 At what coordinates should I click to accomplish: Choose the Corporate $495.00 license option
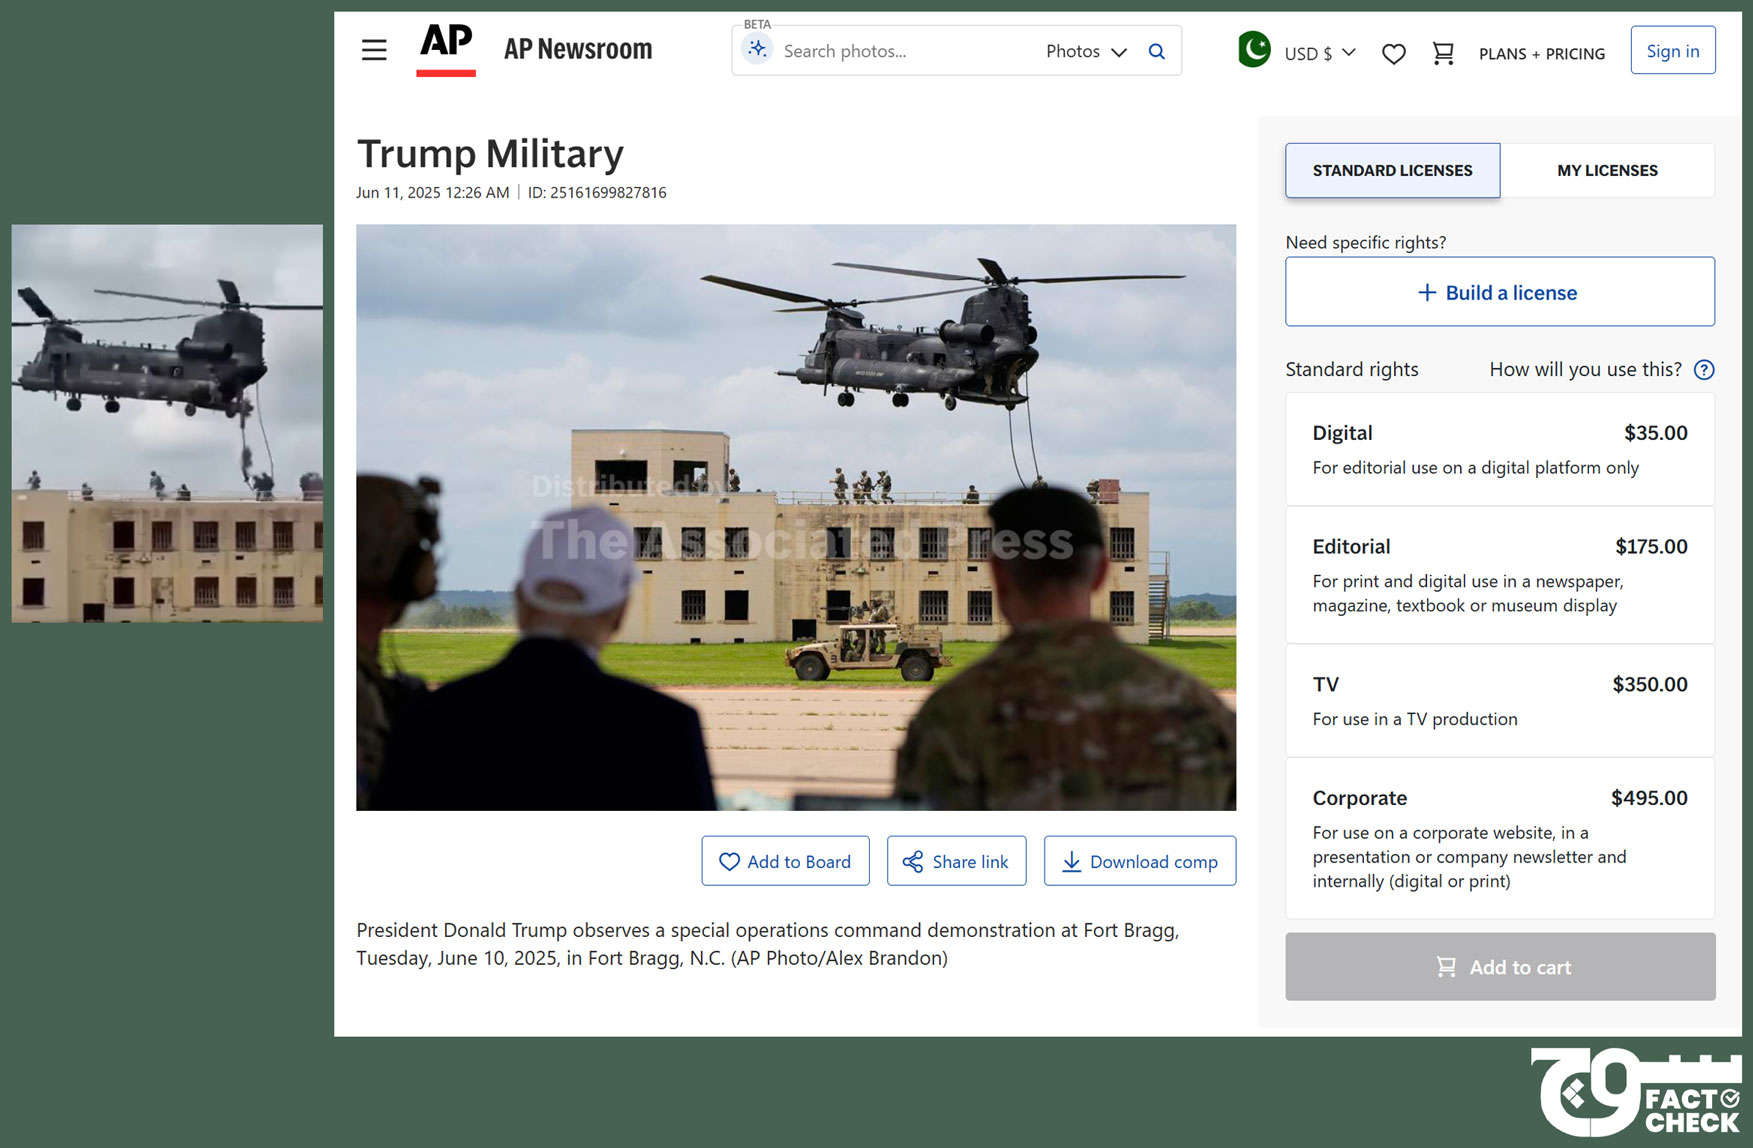(1499, 838)
